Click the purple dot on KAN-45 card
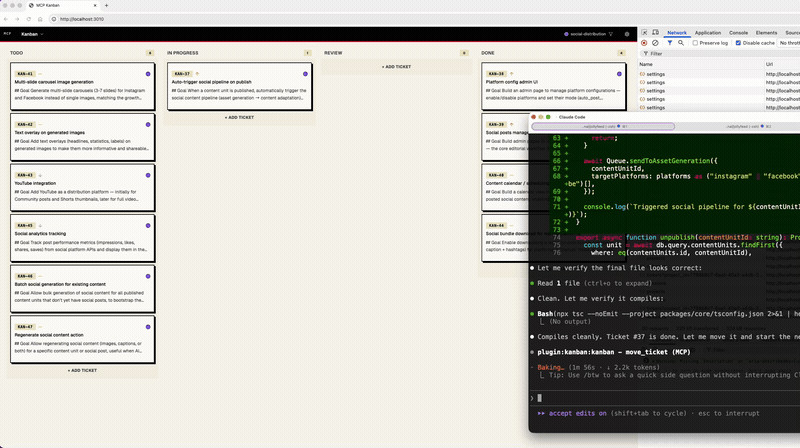800x448 pixels. 148,226
